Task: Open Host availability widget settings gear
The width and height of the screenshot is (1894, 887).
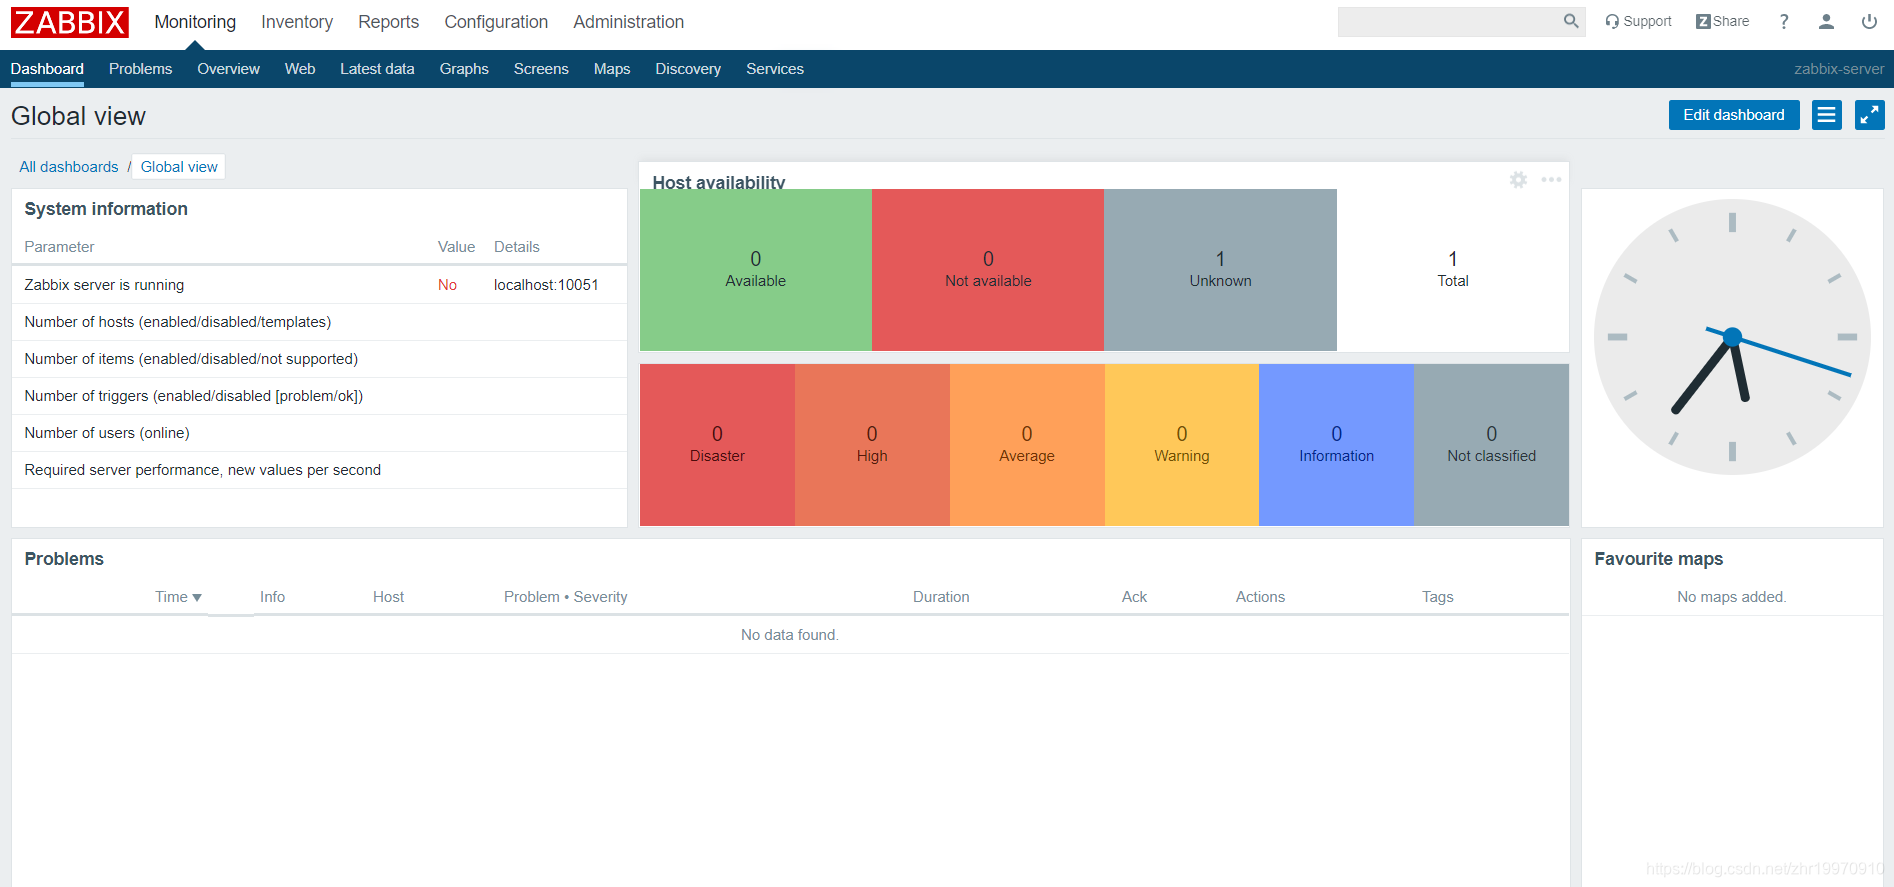Action: pyautogui.click(x=1518, y=180)
